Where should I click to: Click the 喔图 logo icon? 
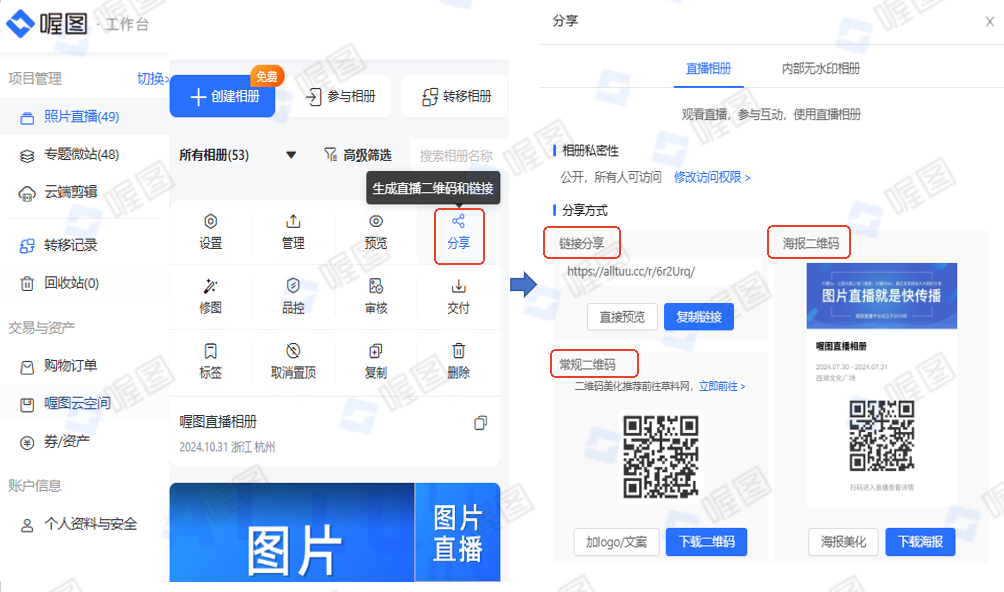(x=20, y=24)
